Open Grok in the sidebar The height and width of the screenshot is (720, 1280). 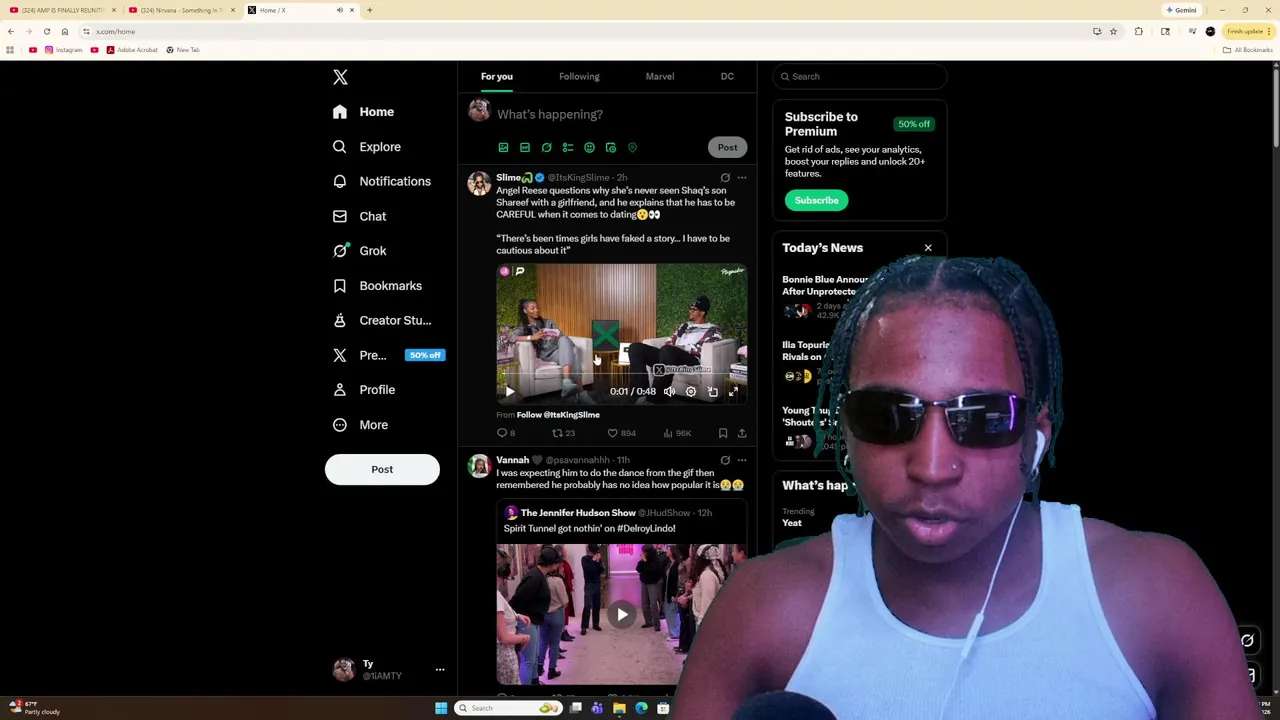(360, 251)
